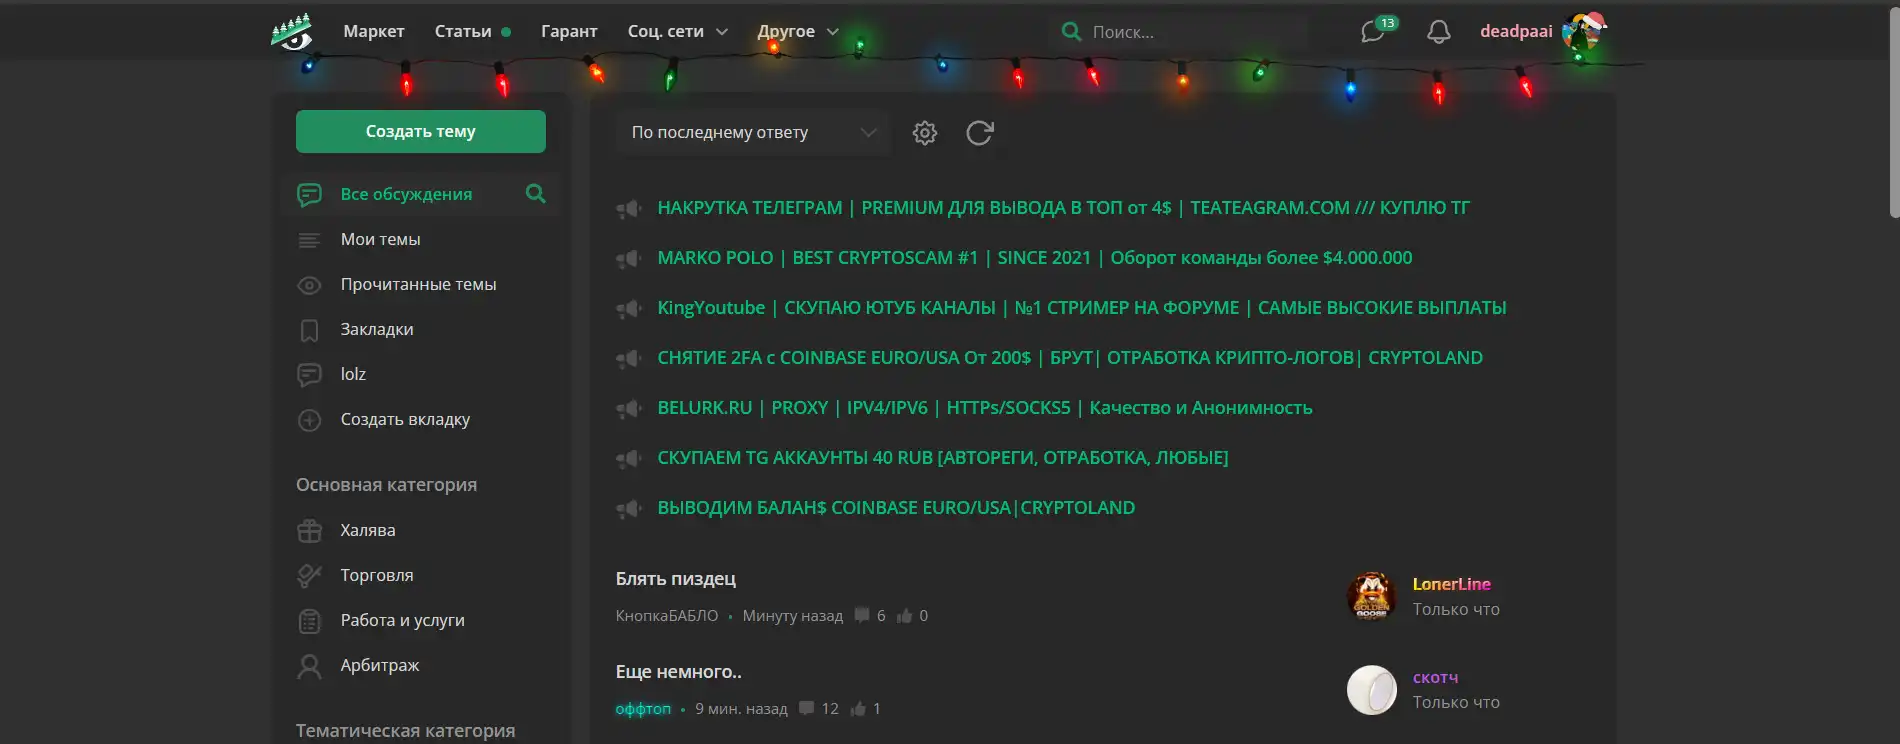Open КнопкаБАБЛО author profile
This screenshot has width=1900, height=744.
coord(667,616)
